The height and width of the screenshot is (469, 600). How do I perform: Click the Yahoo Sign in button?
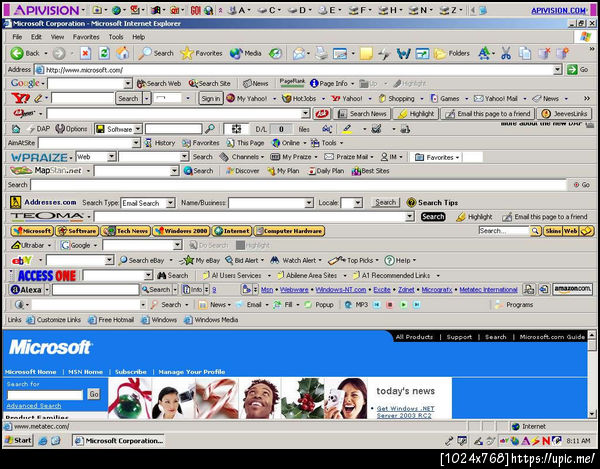(x=210, y=98)
